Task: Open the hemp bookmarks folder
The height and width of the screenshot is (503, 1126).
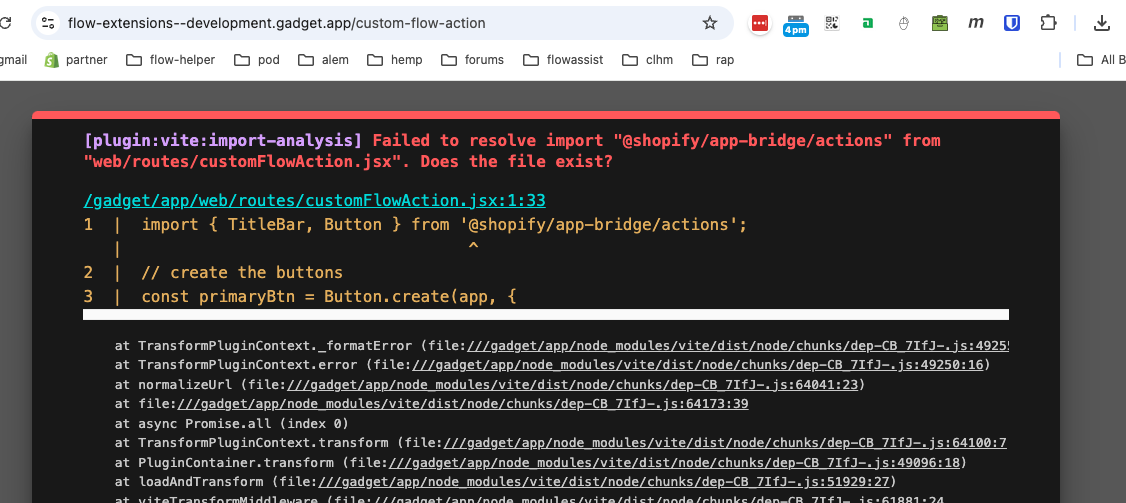Action: (x=394, y=60)
